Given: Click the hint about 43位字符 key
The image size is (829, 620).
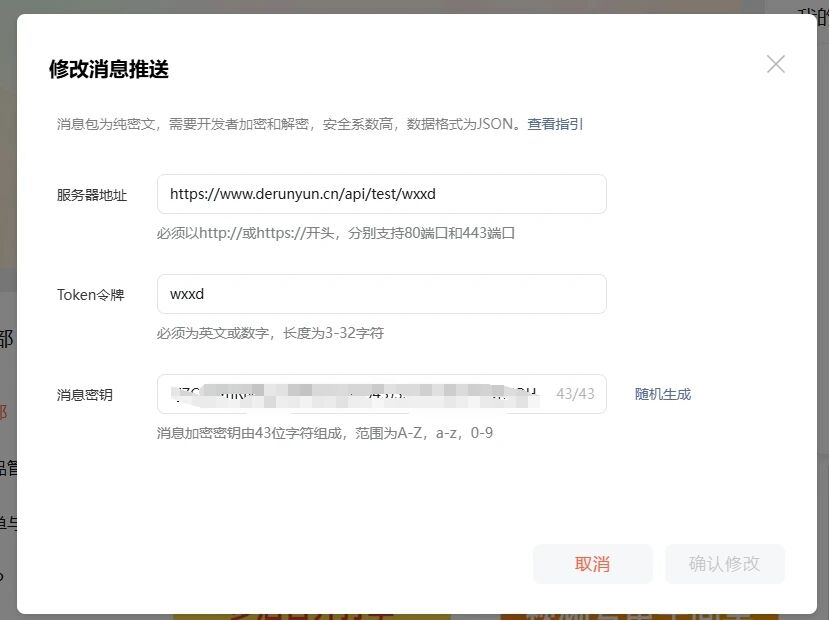Looking at the screenshot, I should pyautogui.click(x=325, y=433).
